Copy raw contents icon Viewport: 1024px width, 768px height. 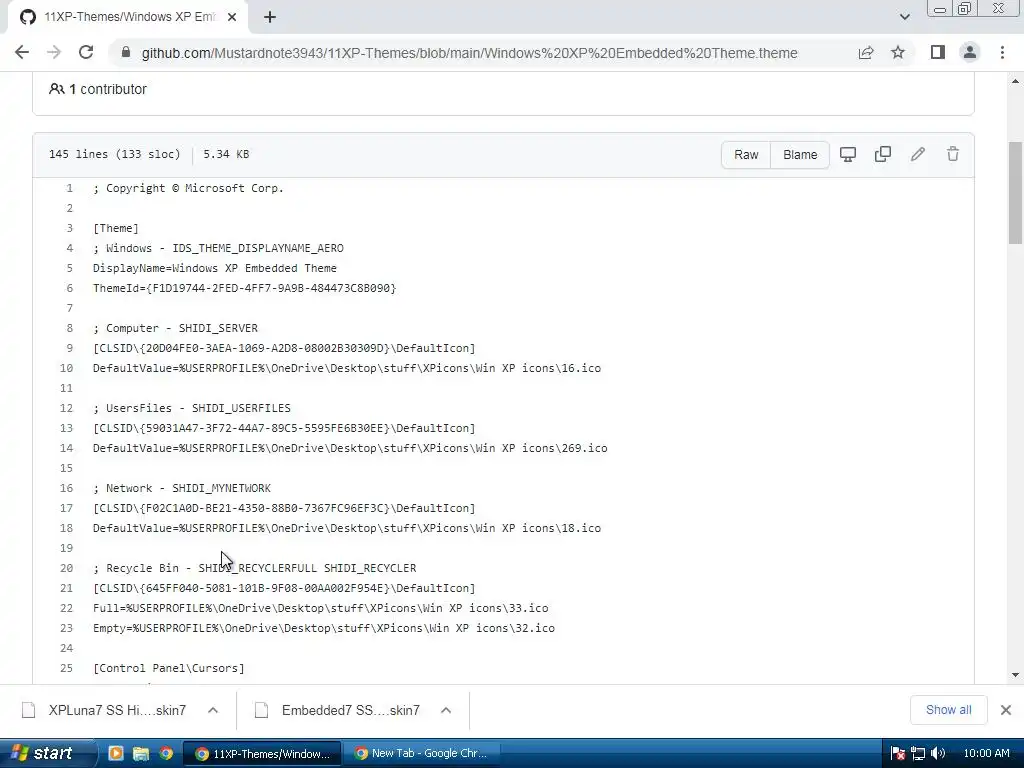[x=883, y=155]
